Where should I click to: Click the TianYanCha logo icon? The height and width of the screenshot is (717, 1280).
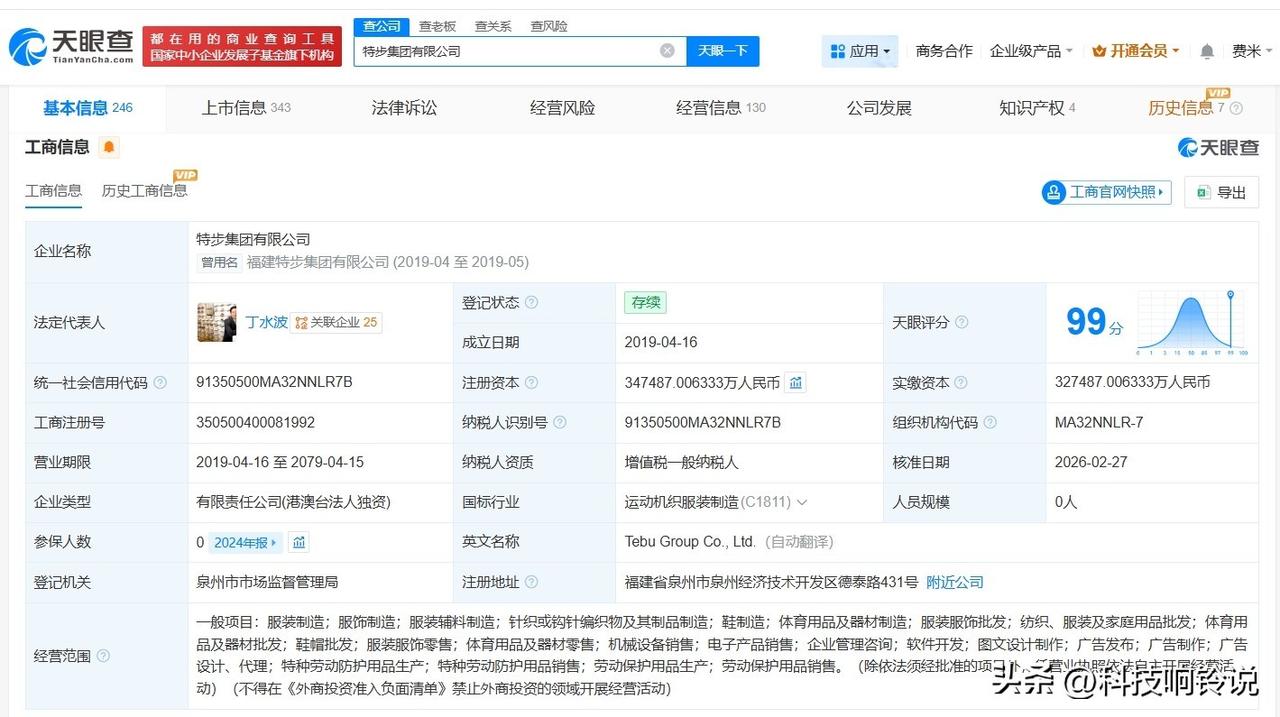27,46
